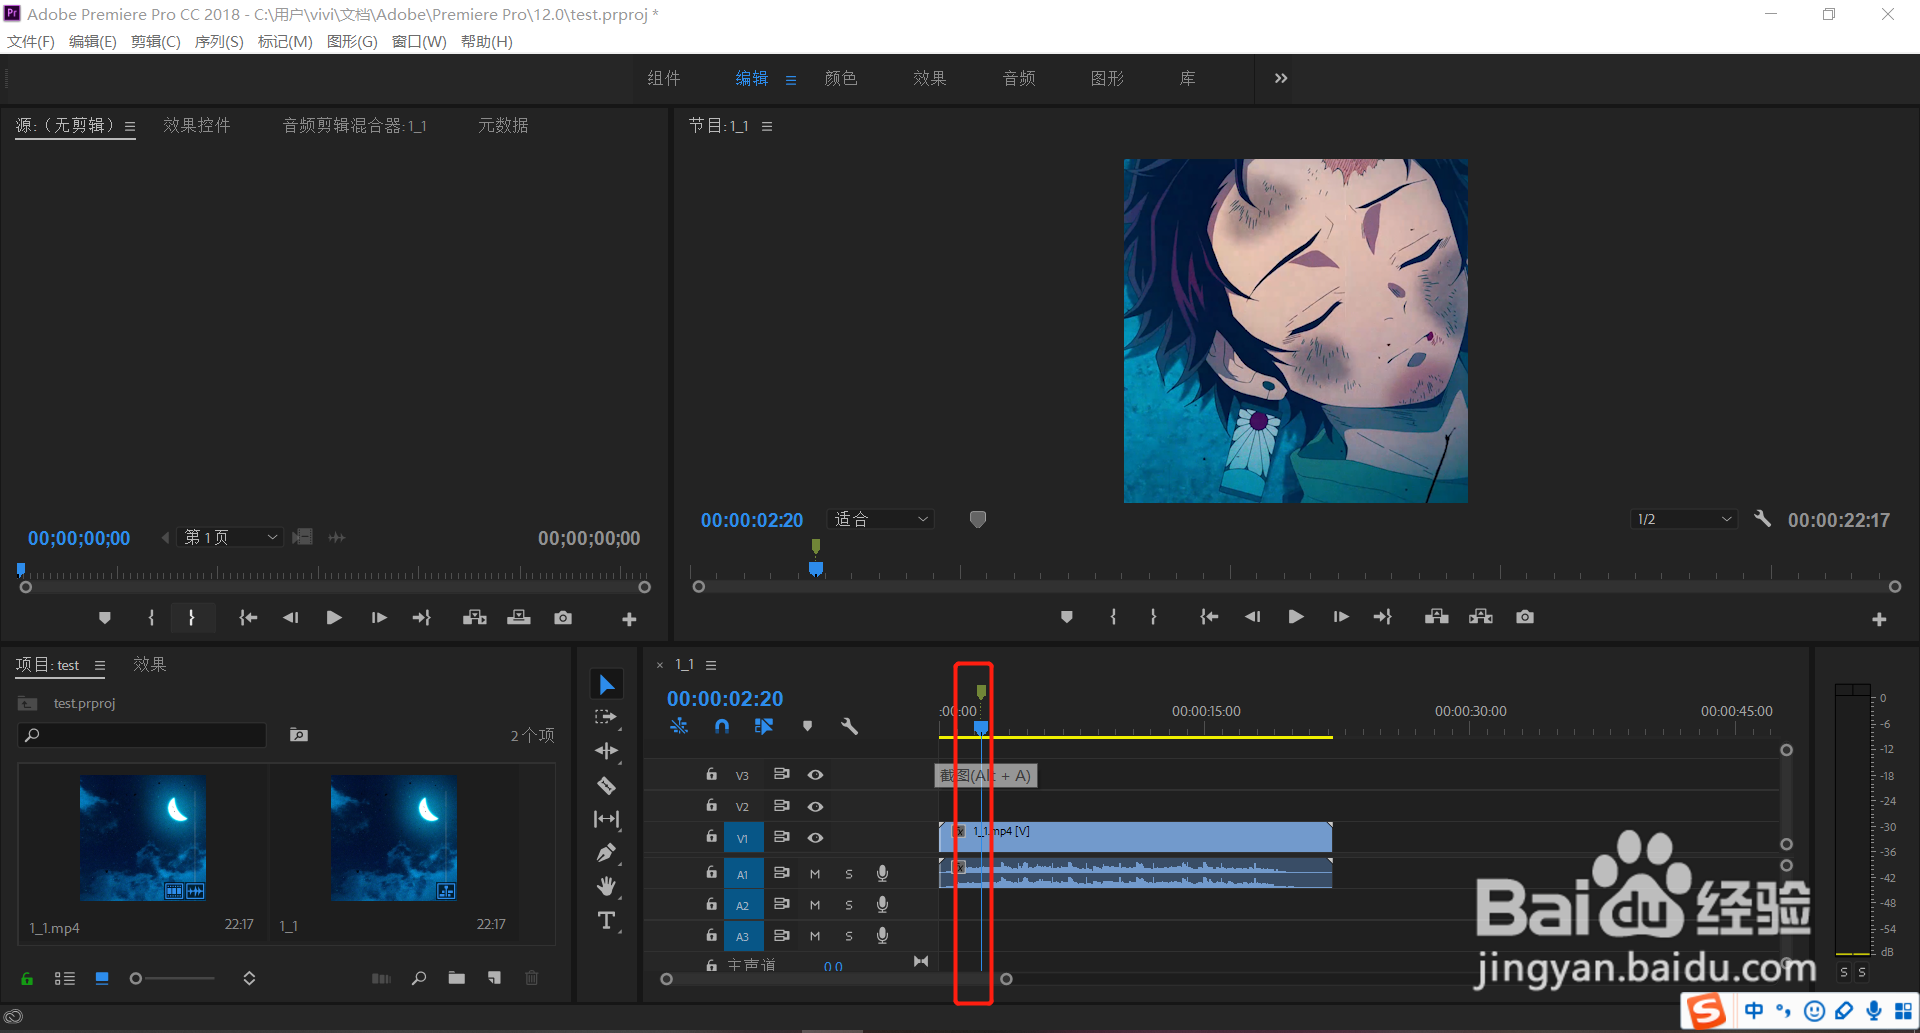This screenshot has width=1920, height=1033.
Task: Click Overwrite button in source monitor
Action: tap(519, 618)
